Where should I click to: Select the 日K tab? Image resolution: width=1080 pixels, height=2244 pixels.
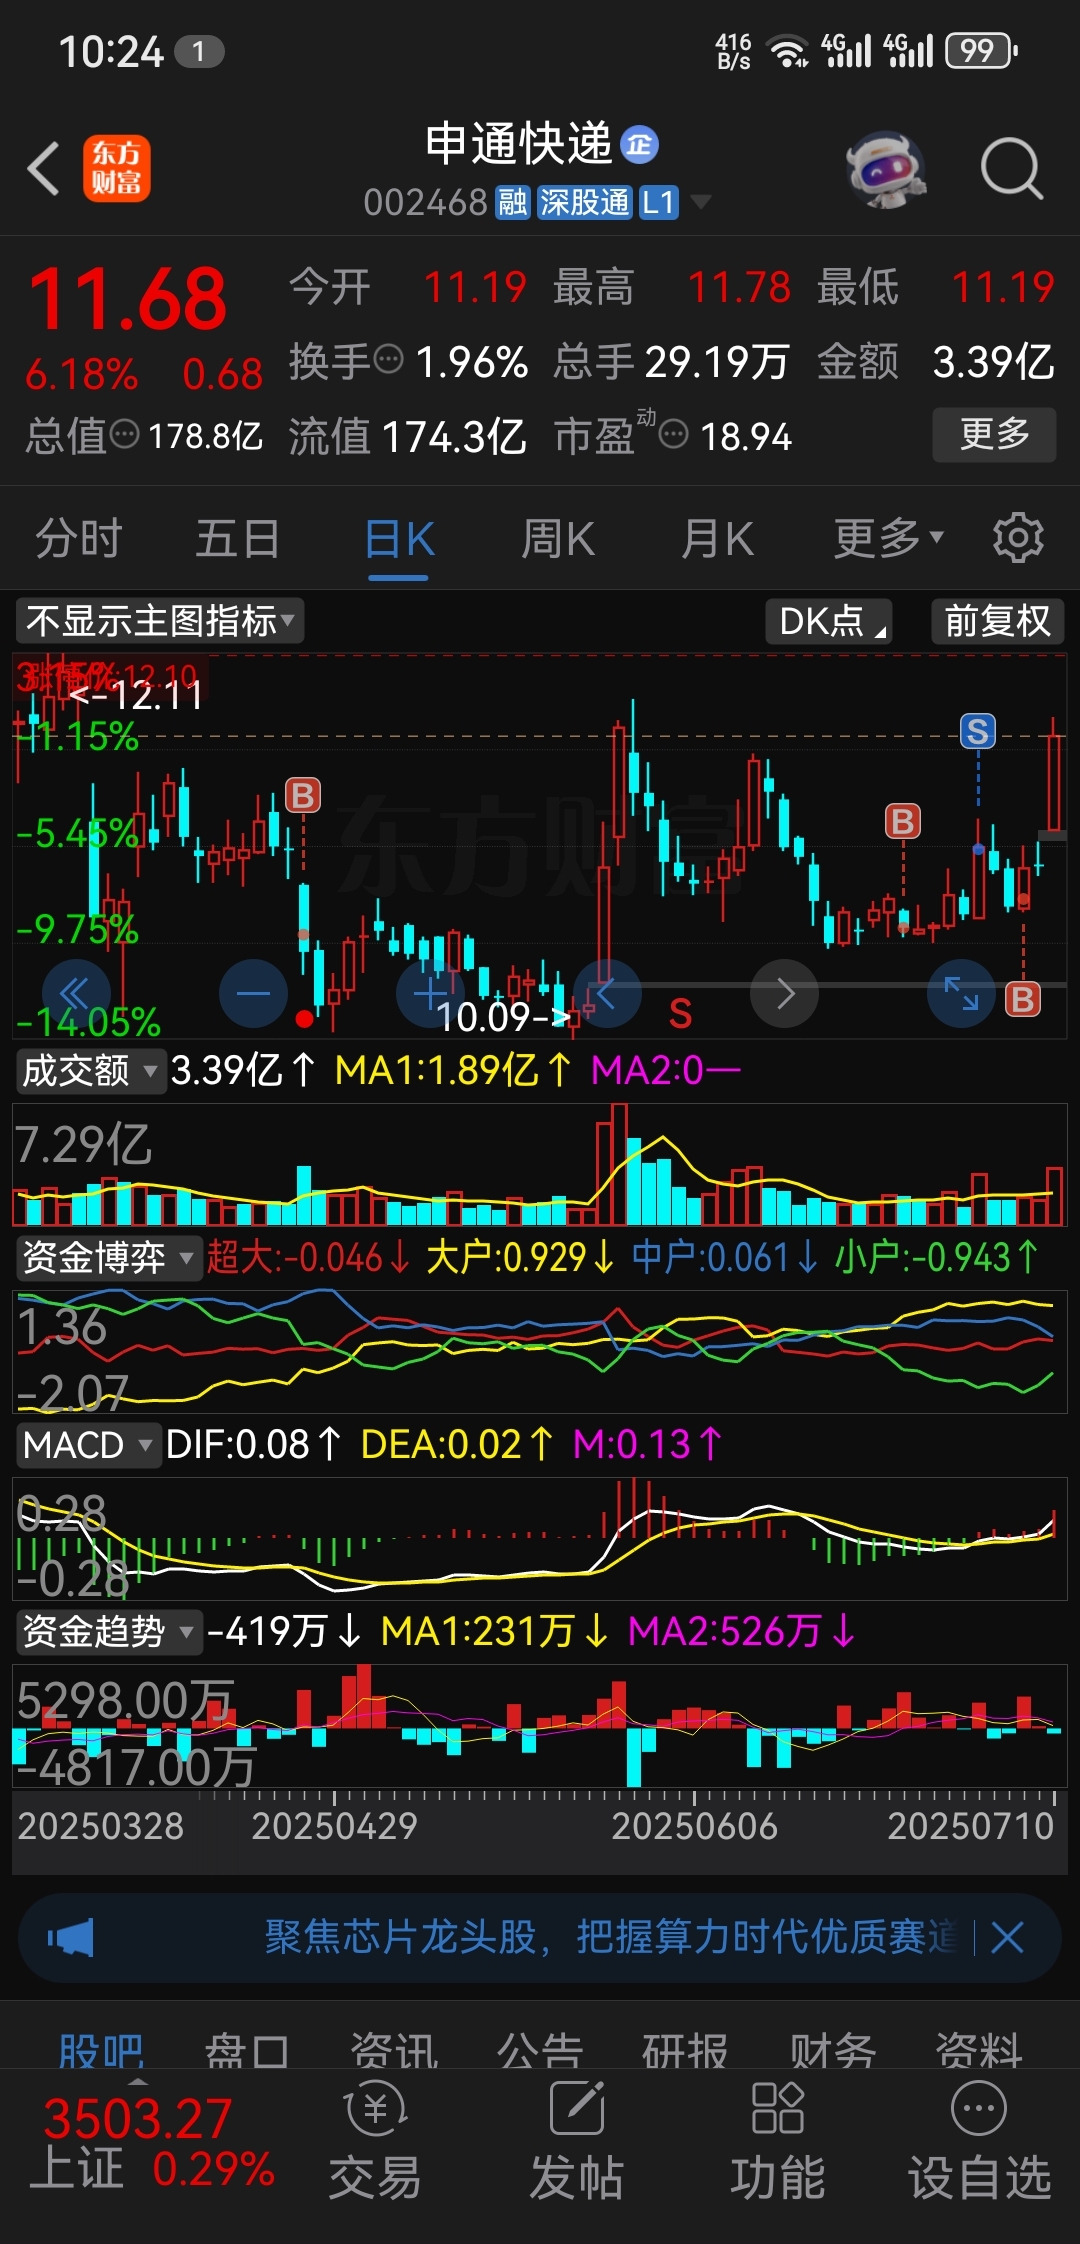399,540
